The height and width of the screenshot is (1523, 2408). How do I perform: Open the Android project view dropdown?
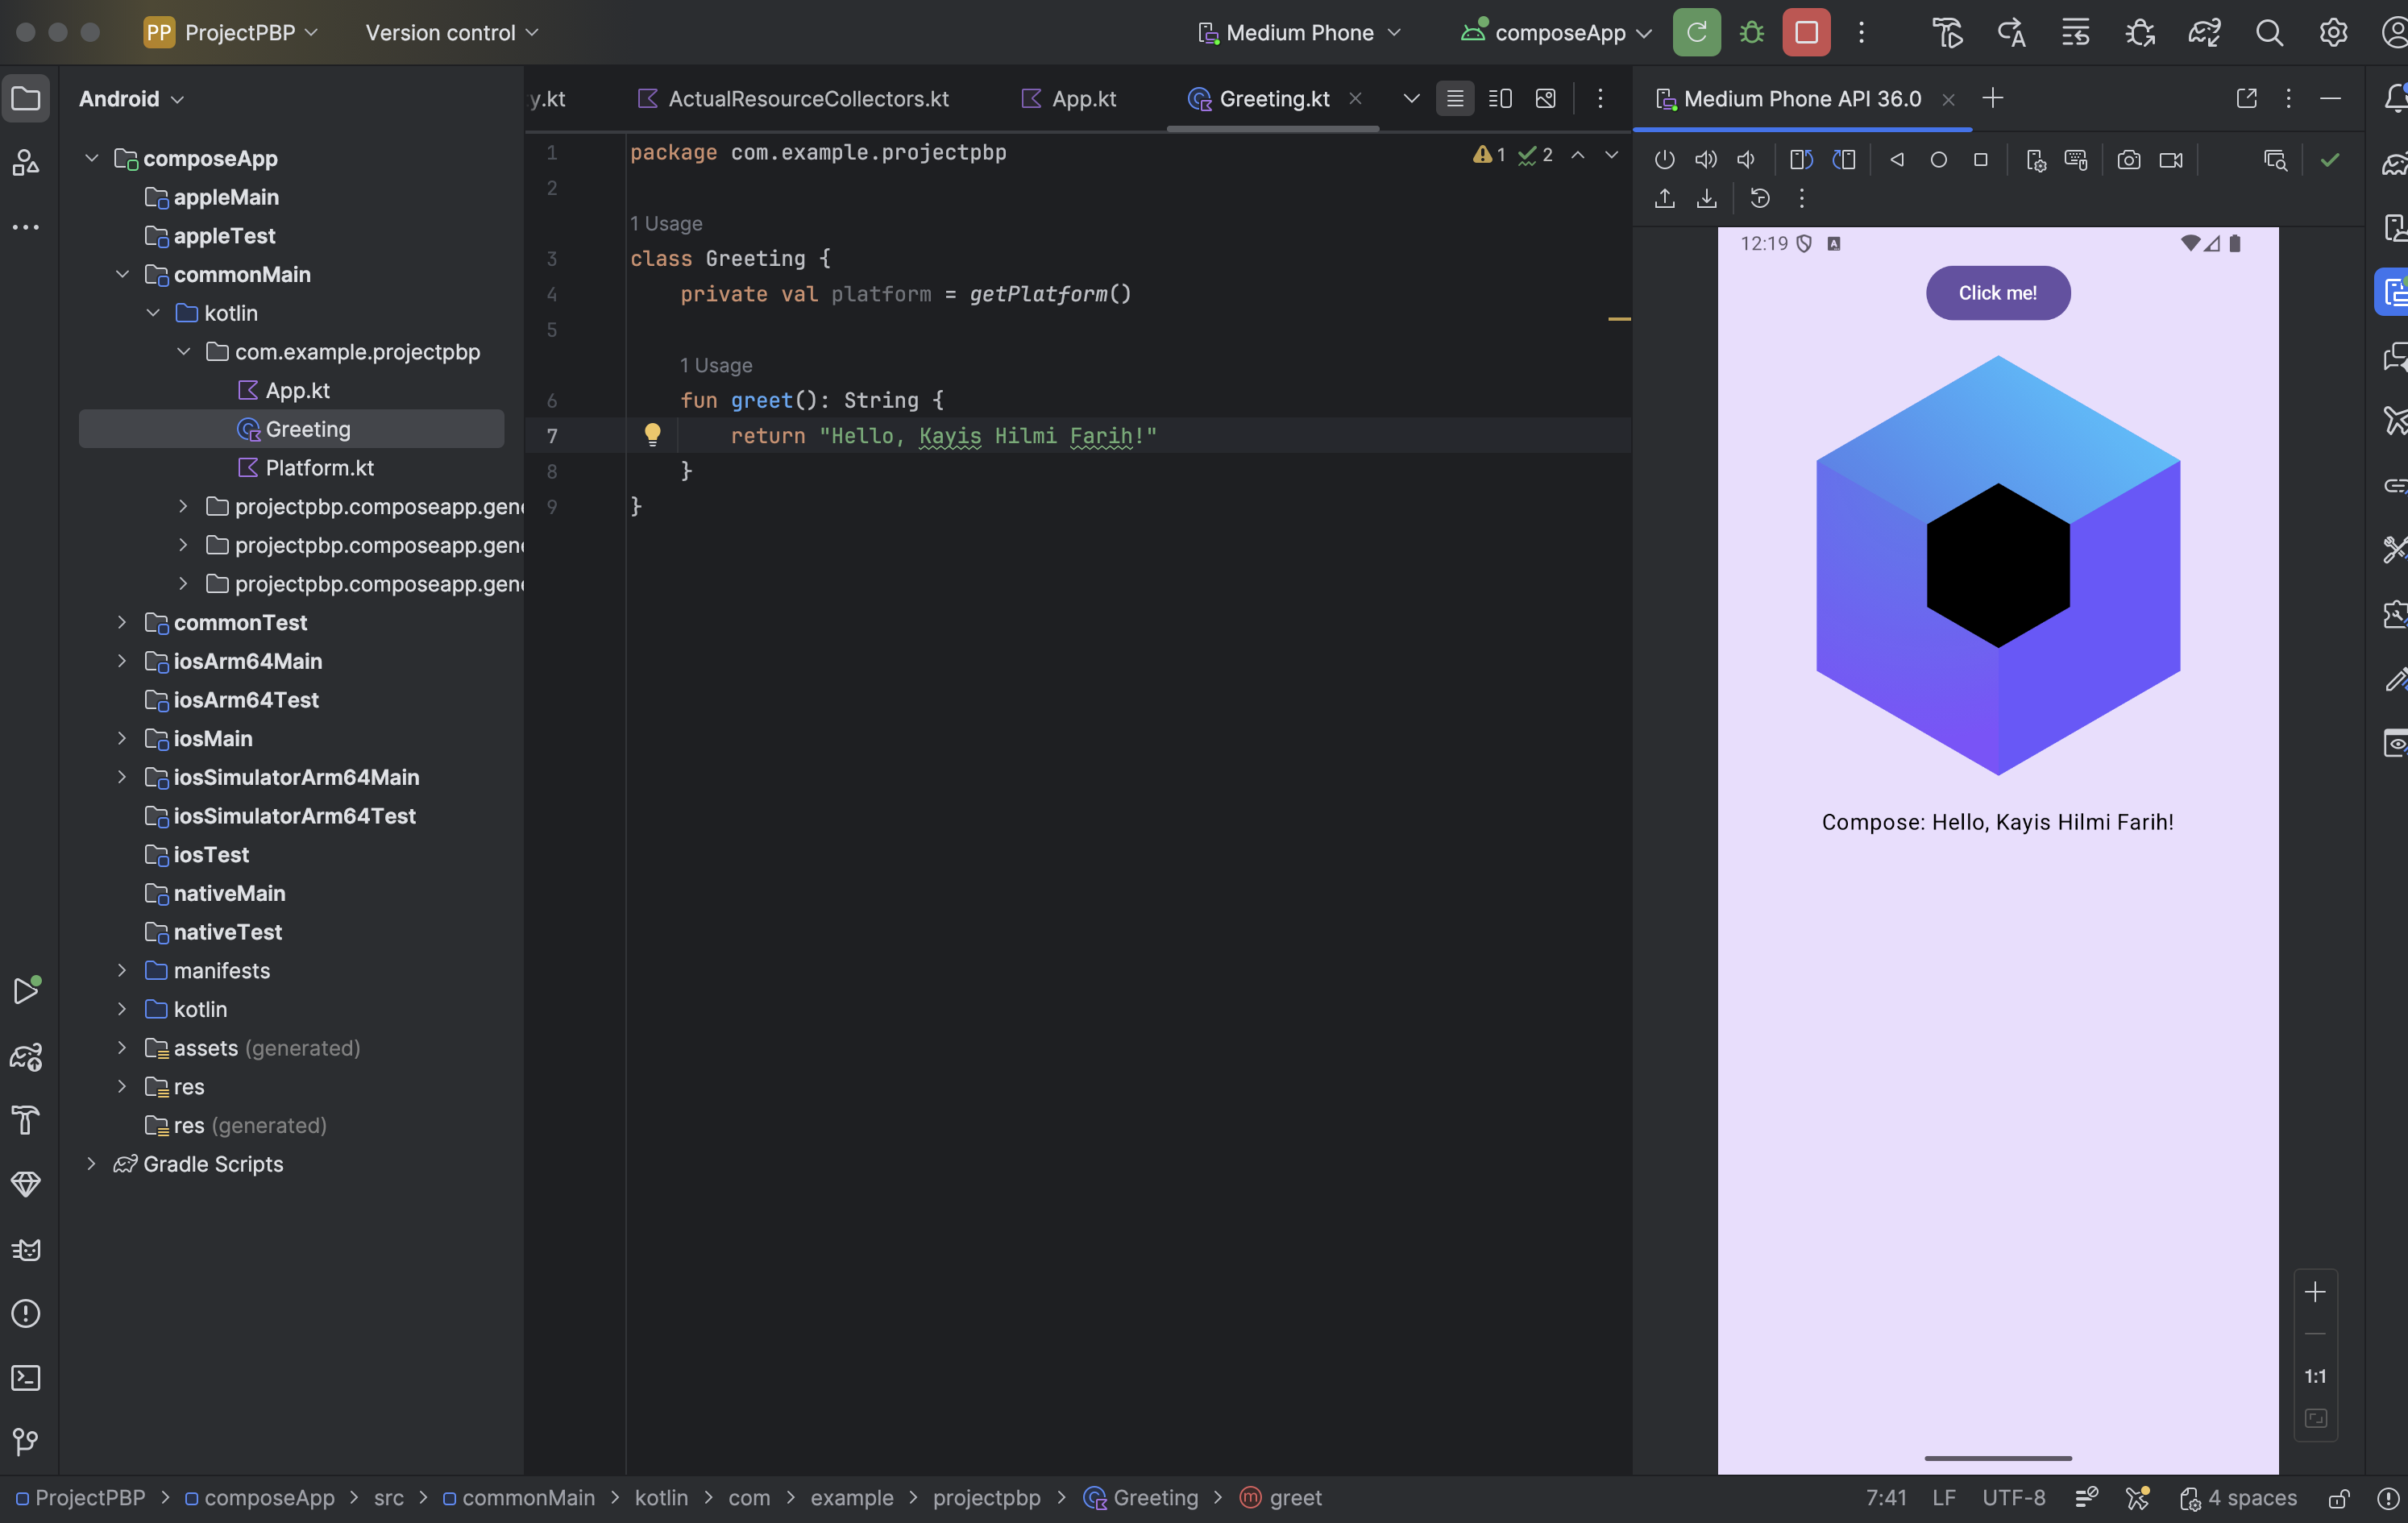pos(131,99)
